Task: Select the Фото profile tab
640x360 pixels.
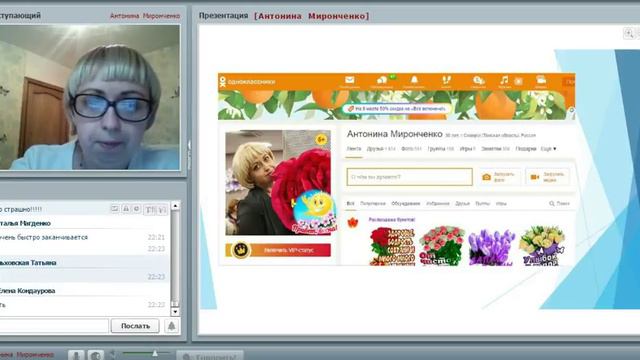Action: click(x=411, y=149)
